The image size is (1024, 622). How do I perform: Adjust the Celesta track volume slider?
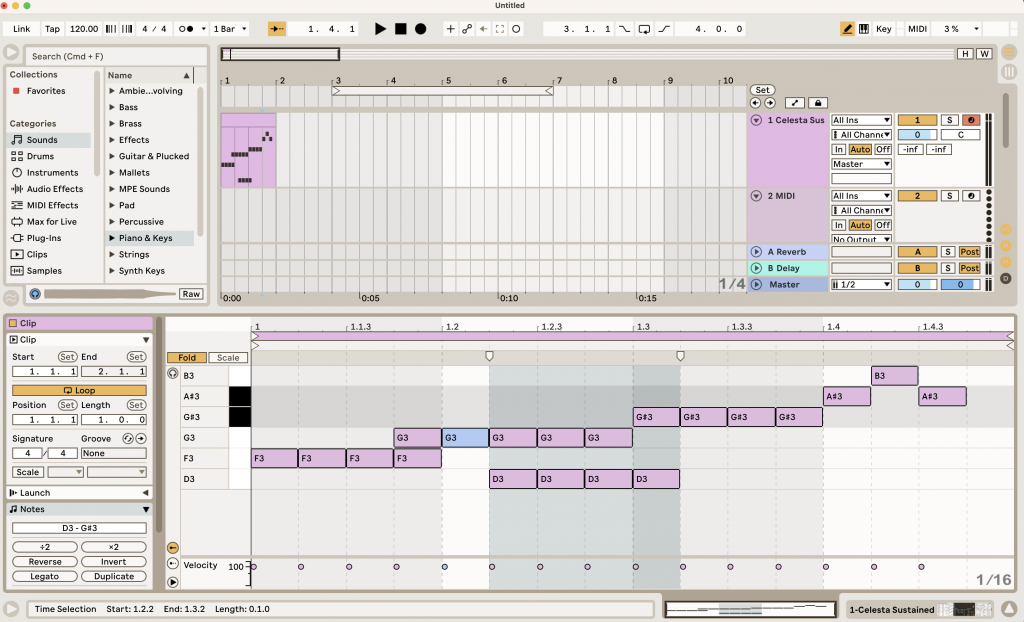pos(917,135)
